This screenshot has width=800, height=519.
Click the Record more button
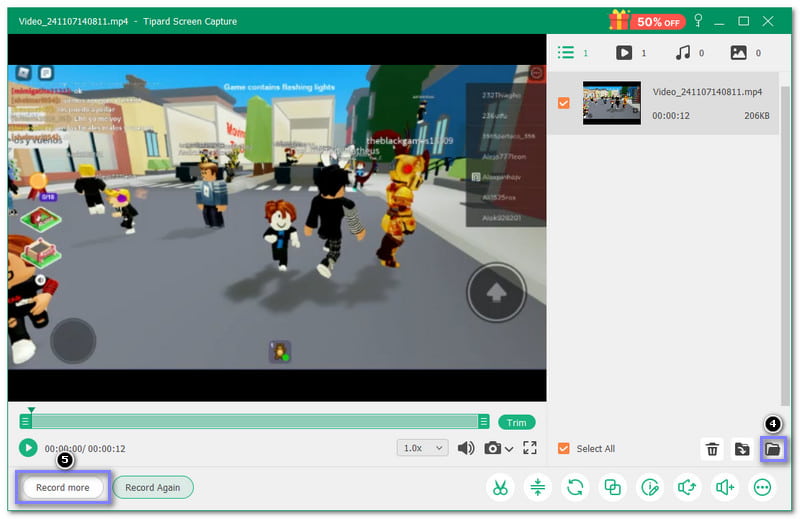tap(63, 487)
